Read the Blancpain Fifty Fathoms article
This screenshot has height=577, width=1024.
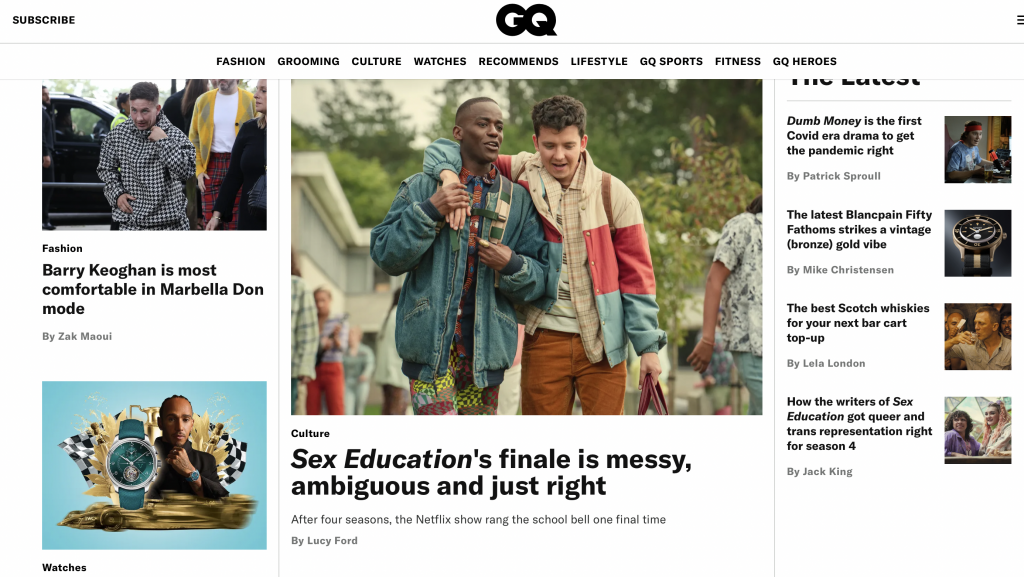click(859, 229)
